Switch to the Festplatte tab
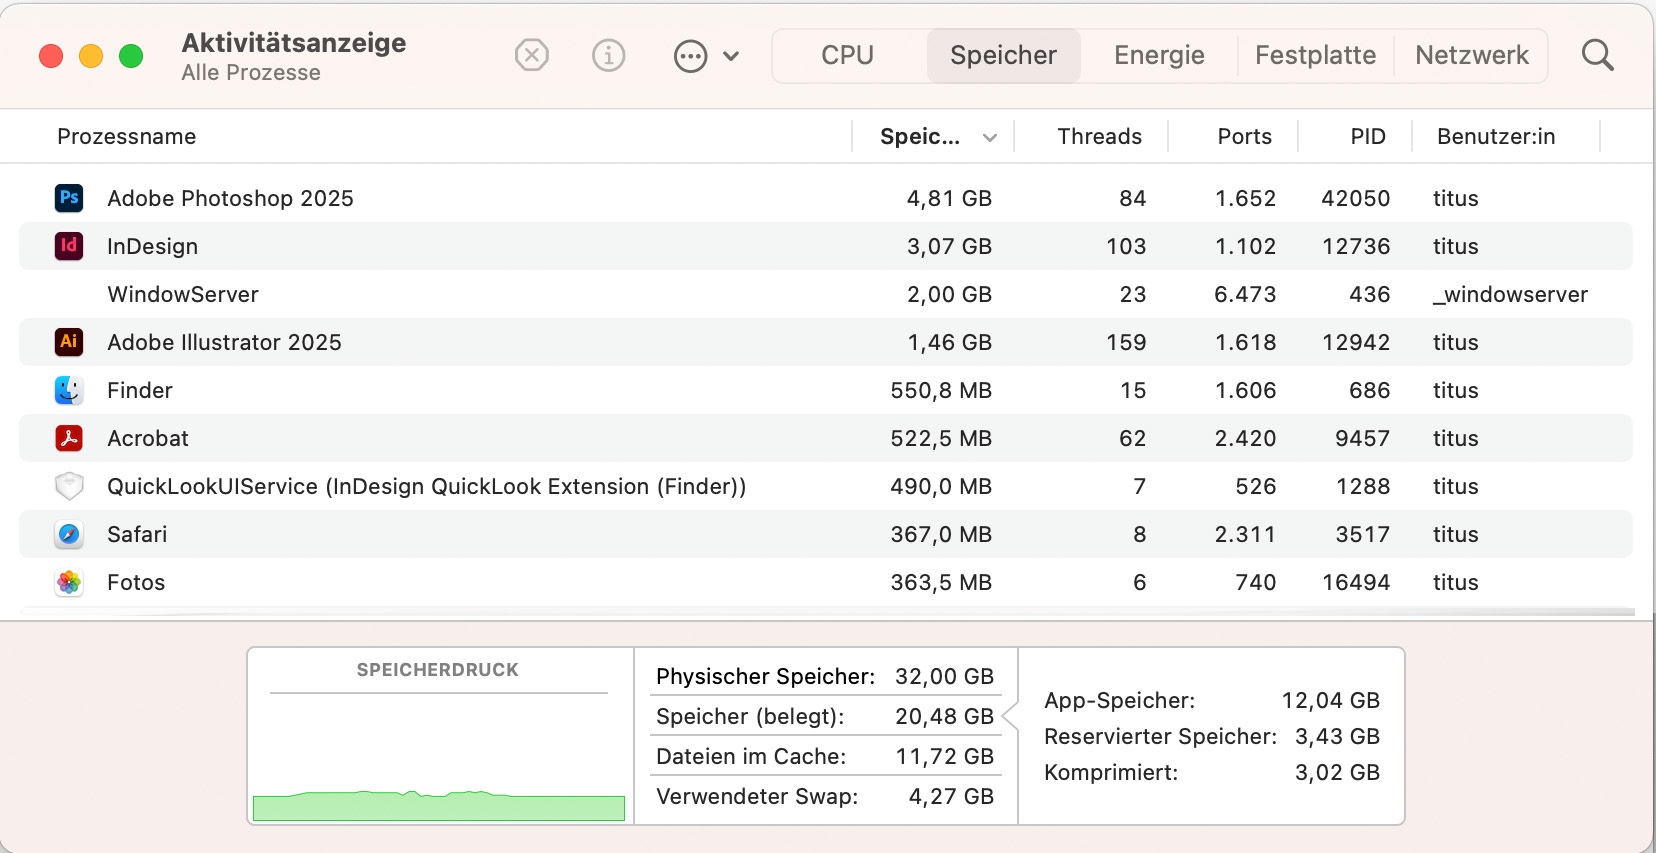This screenshot has height=853, width=1656. pyautogui.click(x=1315, y=55)
